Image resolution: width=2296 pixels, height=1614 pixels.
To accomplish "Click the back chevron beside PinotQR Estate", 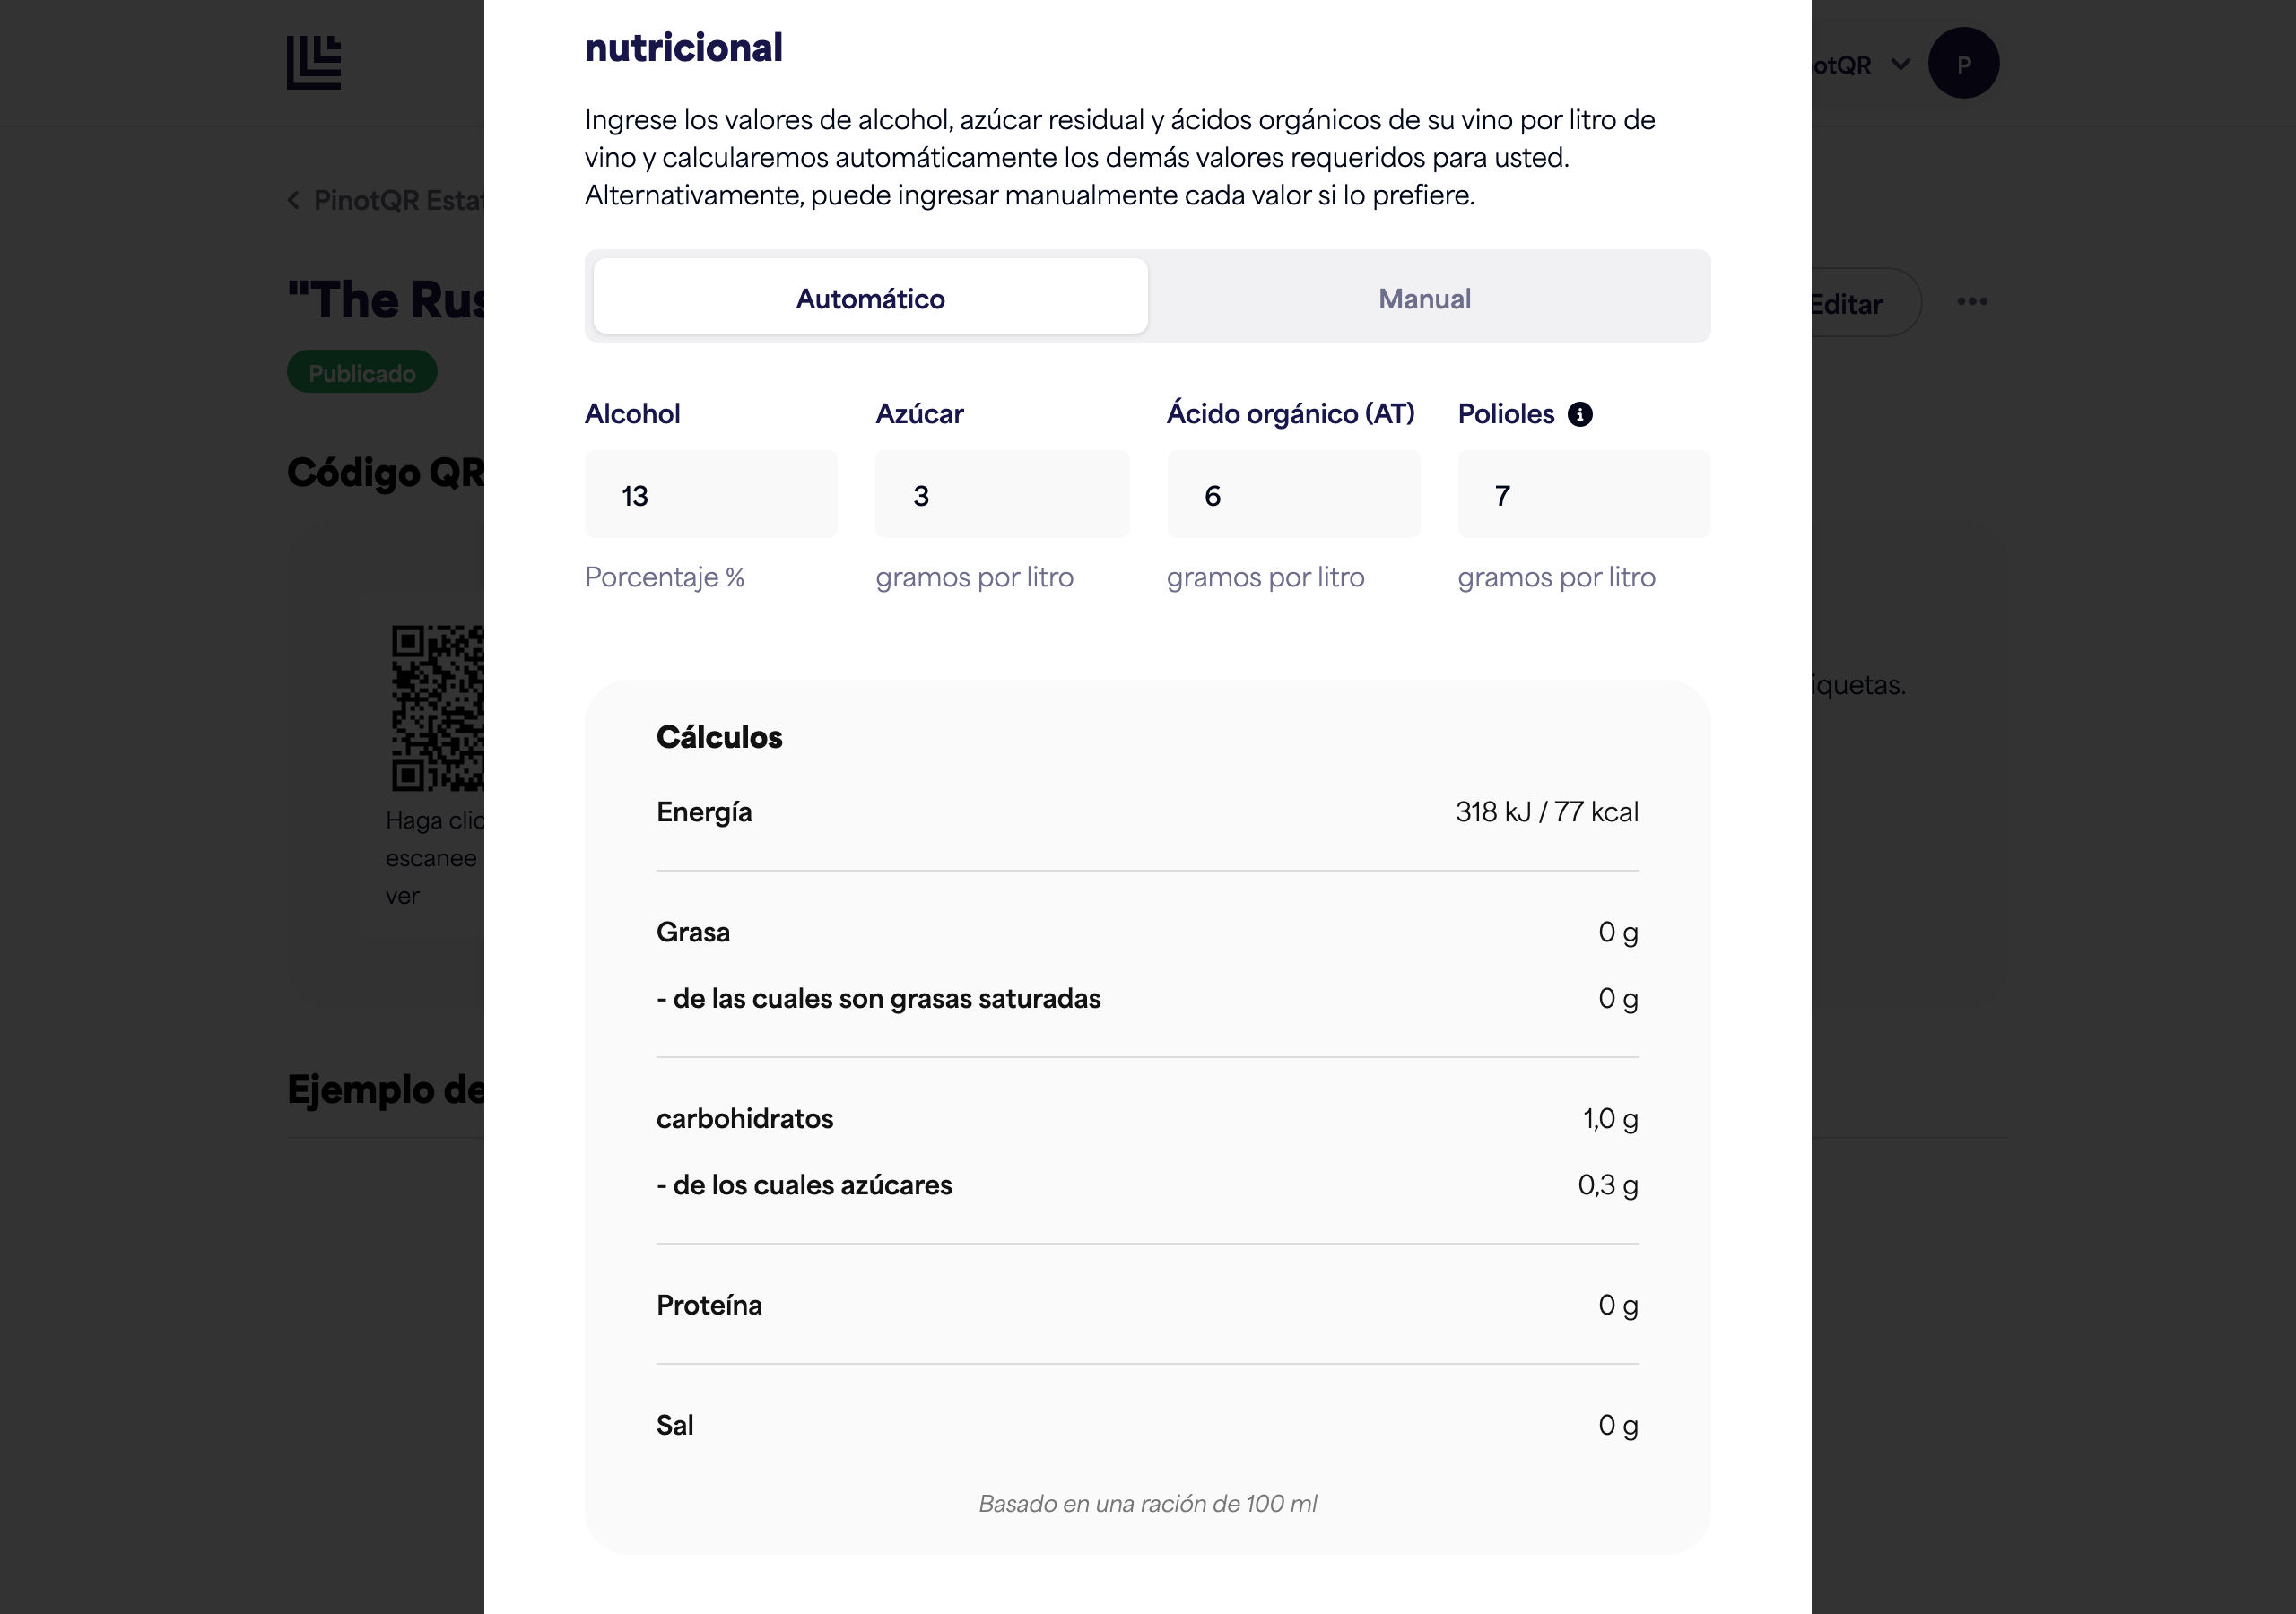I will coord(293,200).
